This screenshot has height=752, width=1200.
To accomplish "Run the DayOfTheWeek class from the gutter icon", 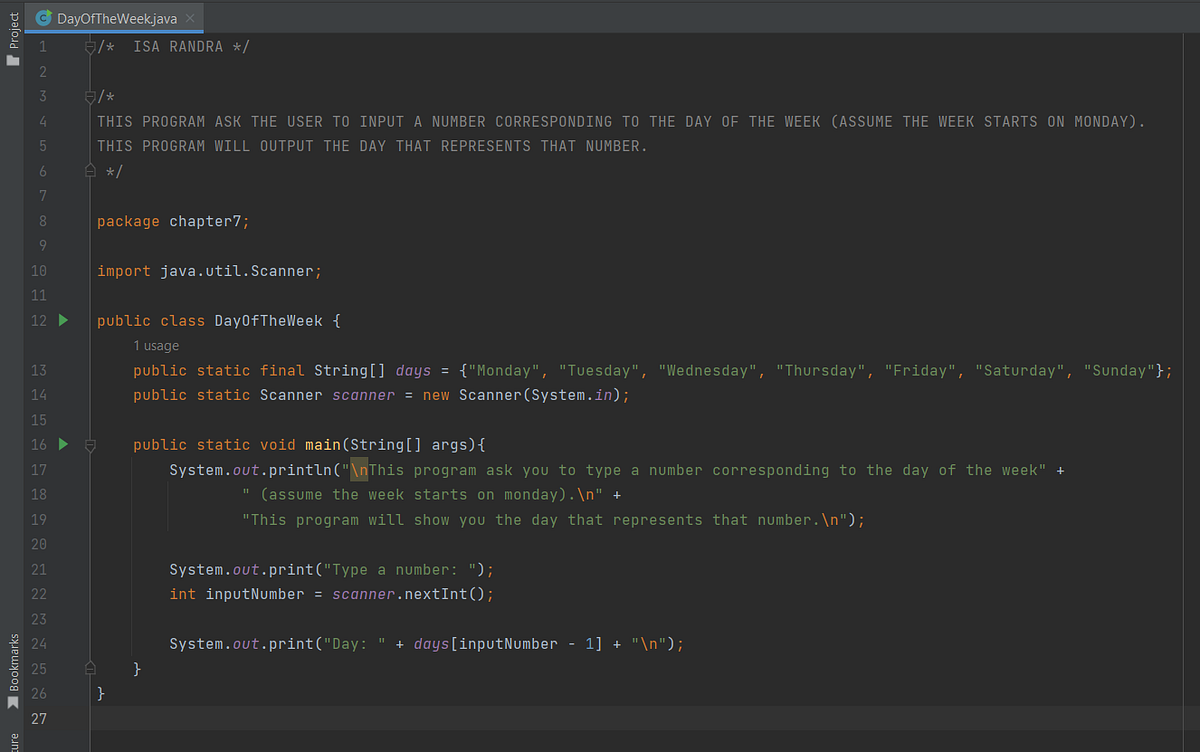I will pyautogui.click(x=62, y=320).
